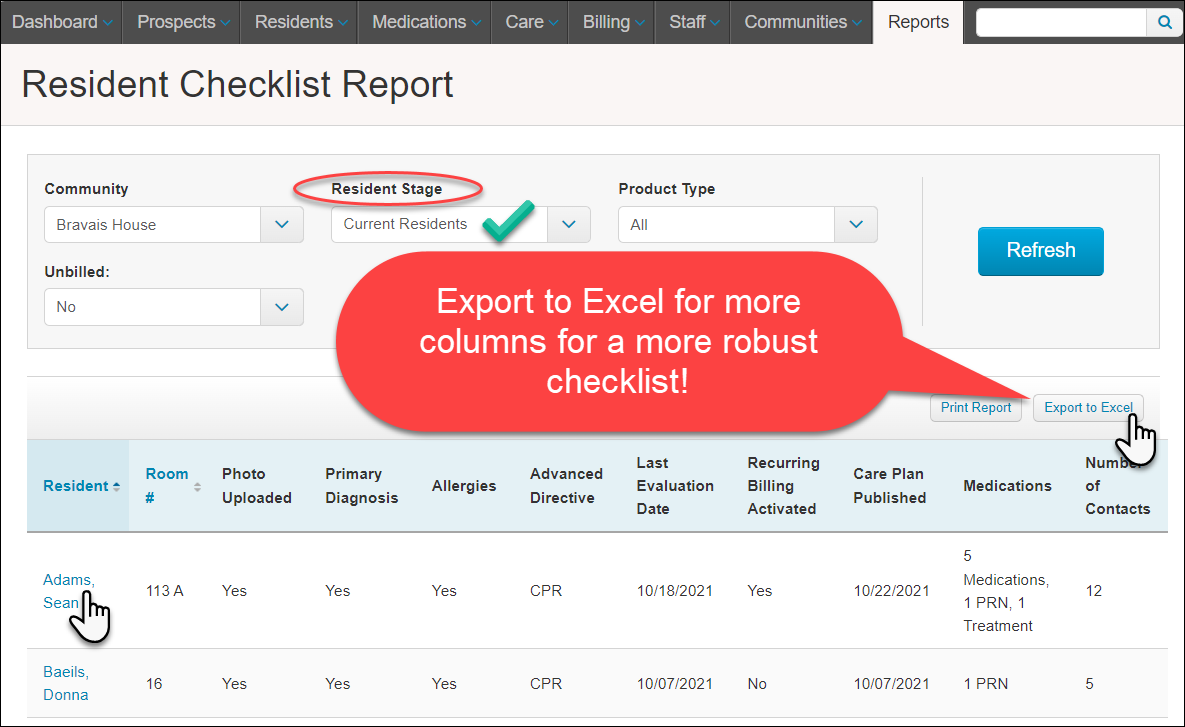Click the Print Report button
This screenshot has width=1185, height=727.
point(975,407)
